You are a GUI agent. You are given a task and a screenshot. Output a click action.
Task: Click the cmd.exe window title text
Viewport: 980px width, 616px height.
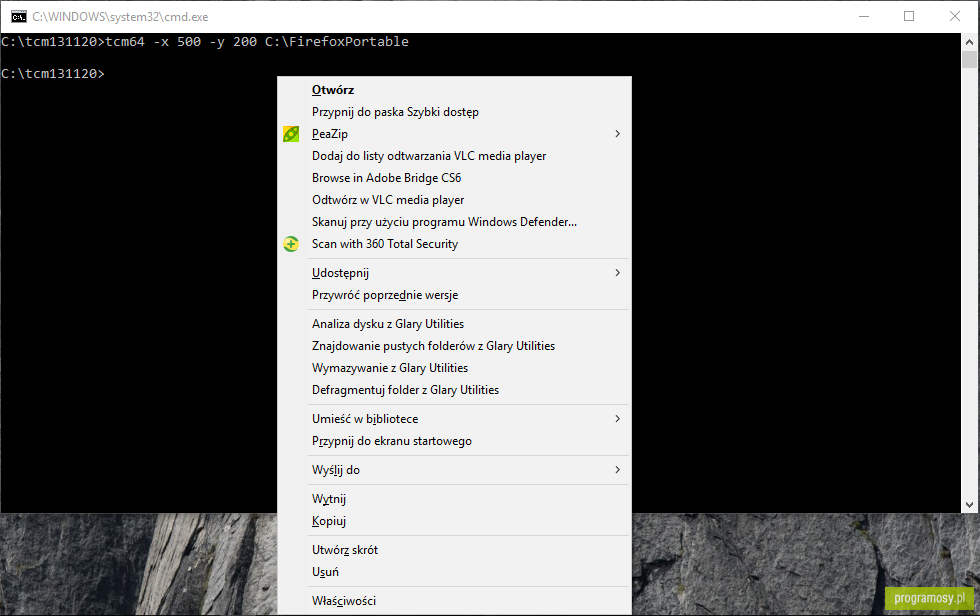click(121, 17)
